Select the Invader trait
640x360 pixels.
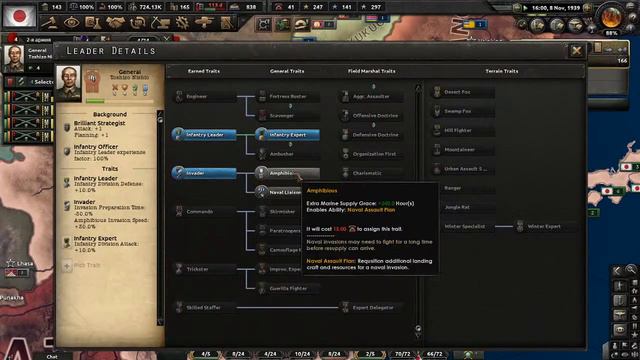point(204,173)
